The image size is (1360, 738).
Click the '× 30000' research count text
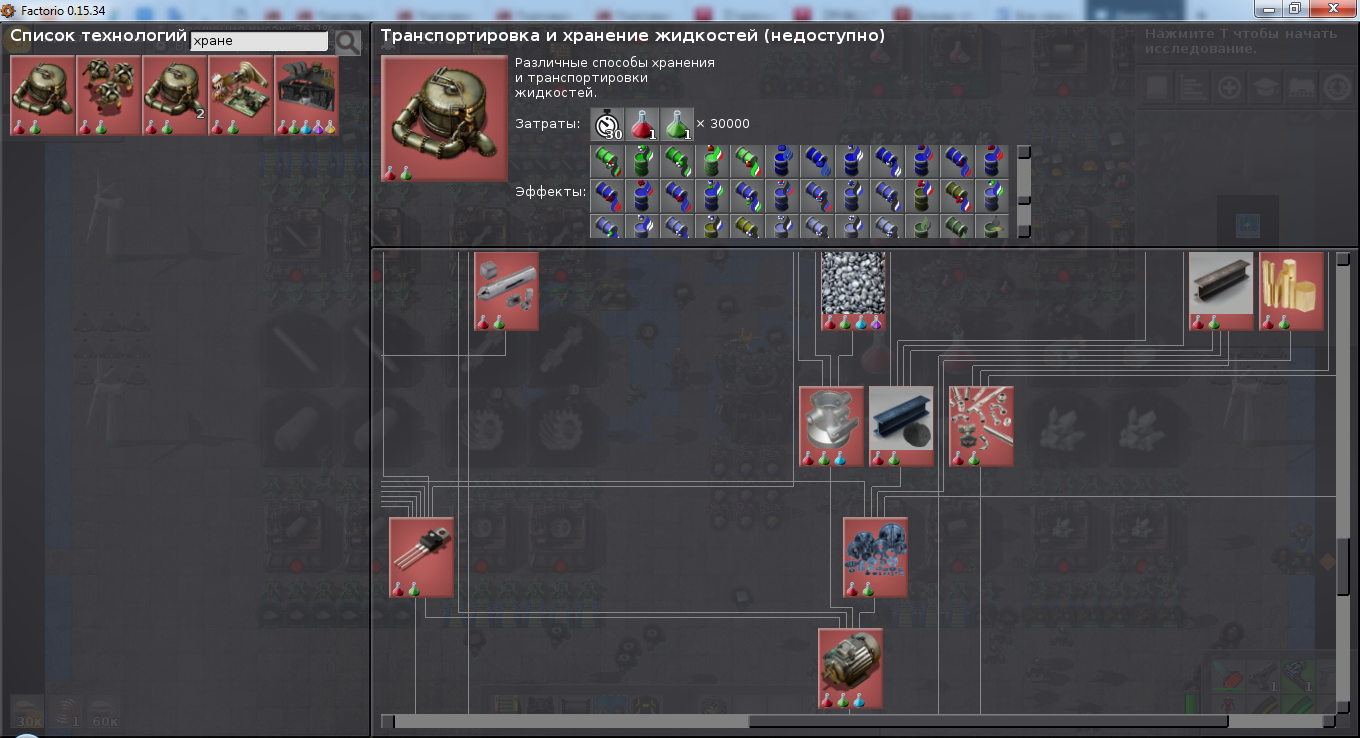tap(723, 124)
